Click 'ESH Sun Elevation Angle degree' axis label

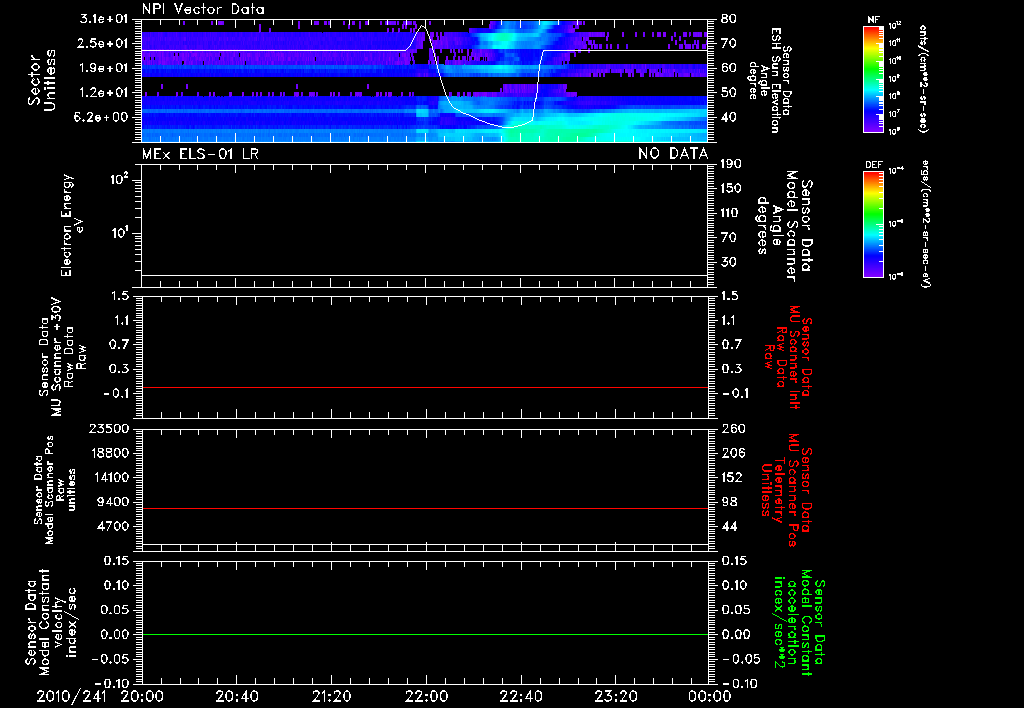(769, 80)
